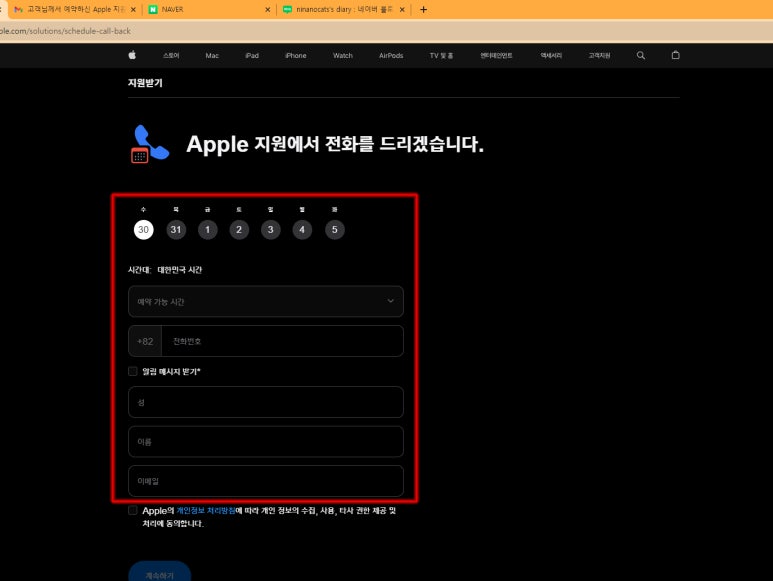The height and width of the screenshot is (581, 773).
Task: Open the search magnifier in Apple nav
Action: [640, 55]
